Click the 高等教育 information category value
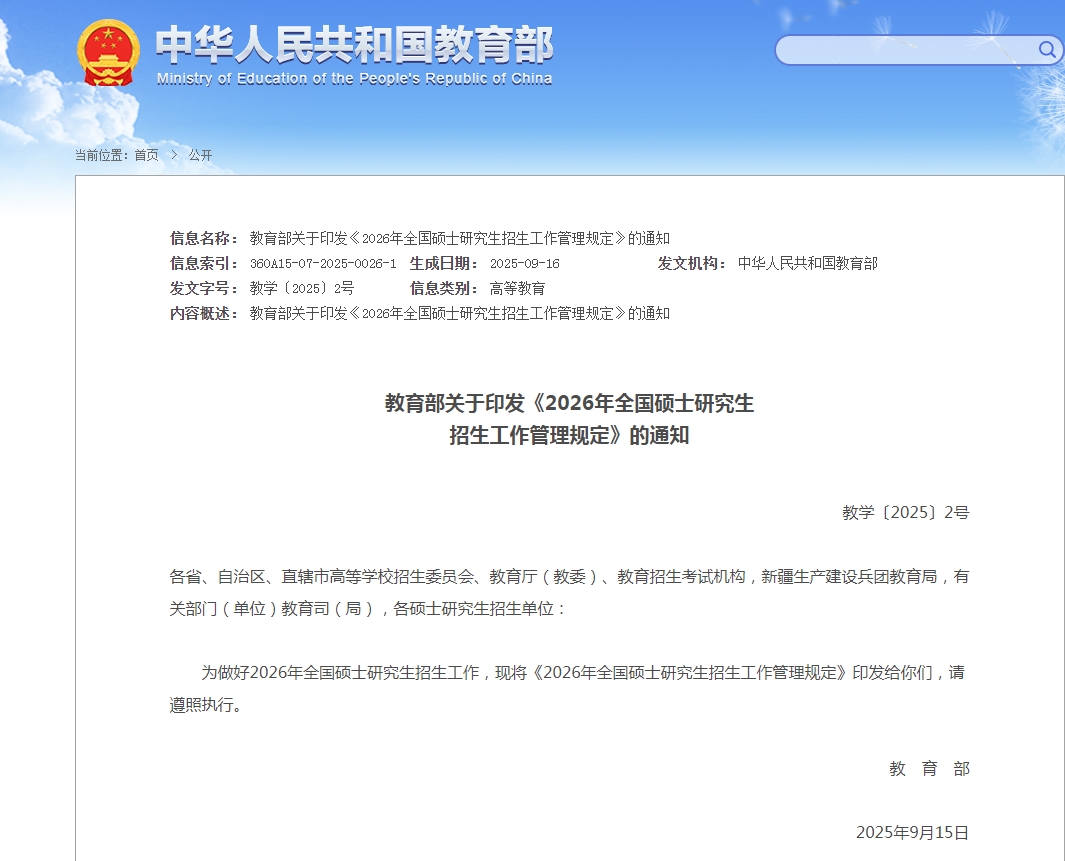Screen dimensions: 1065x861 (517, 289)
